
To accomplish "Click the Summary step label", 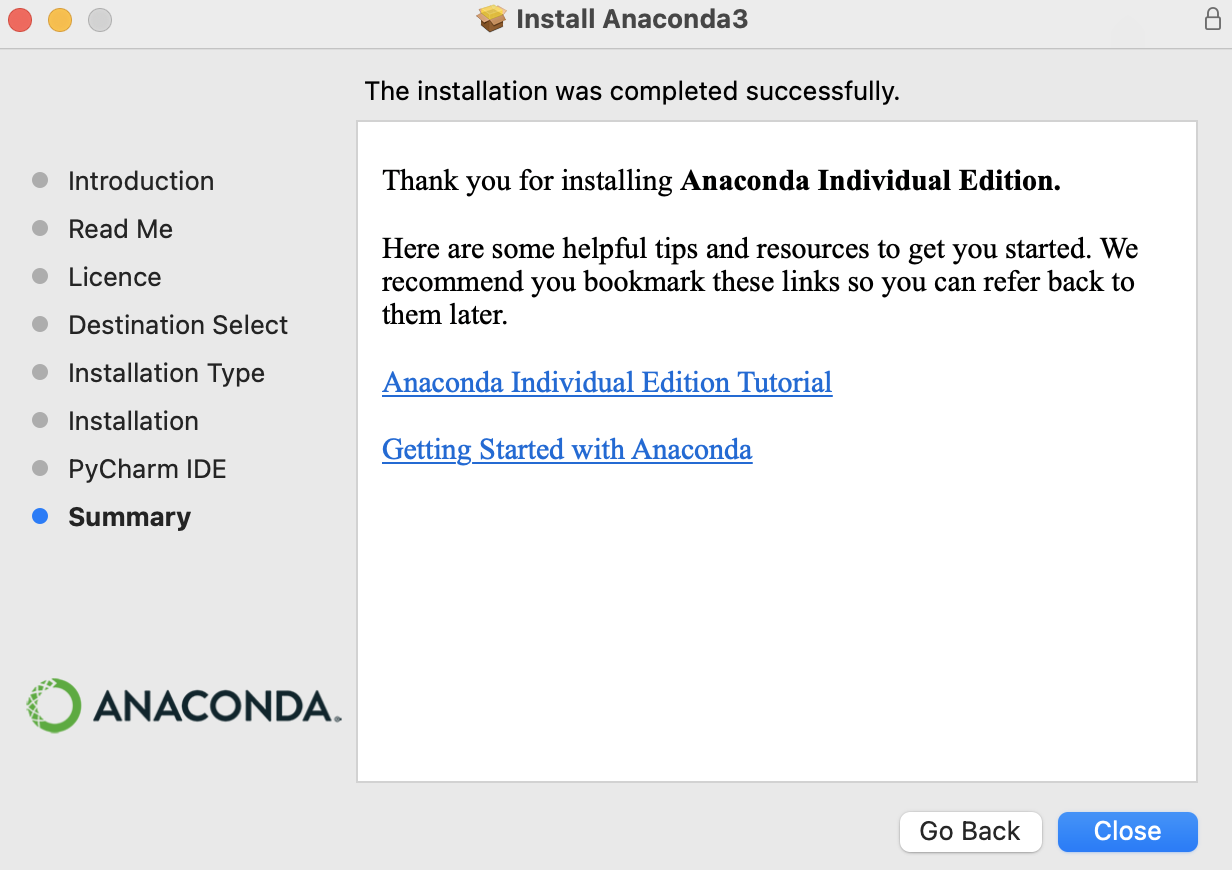I will (x=129, y=517).
